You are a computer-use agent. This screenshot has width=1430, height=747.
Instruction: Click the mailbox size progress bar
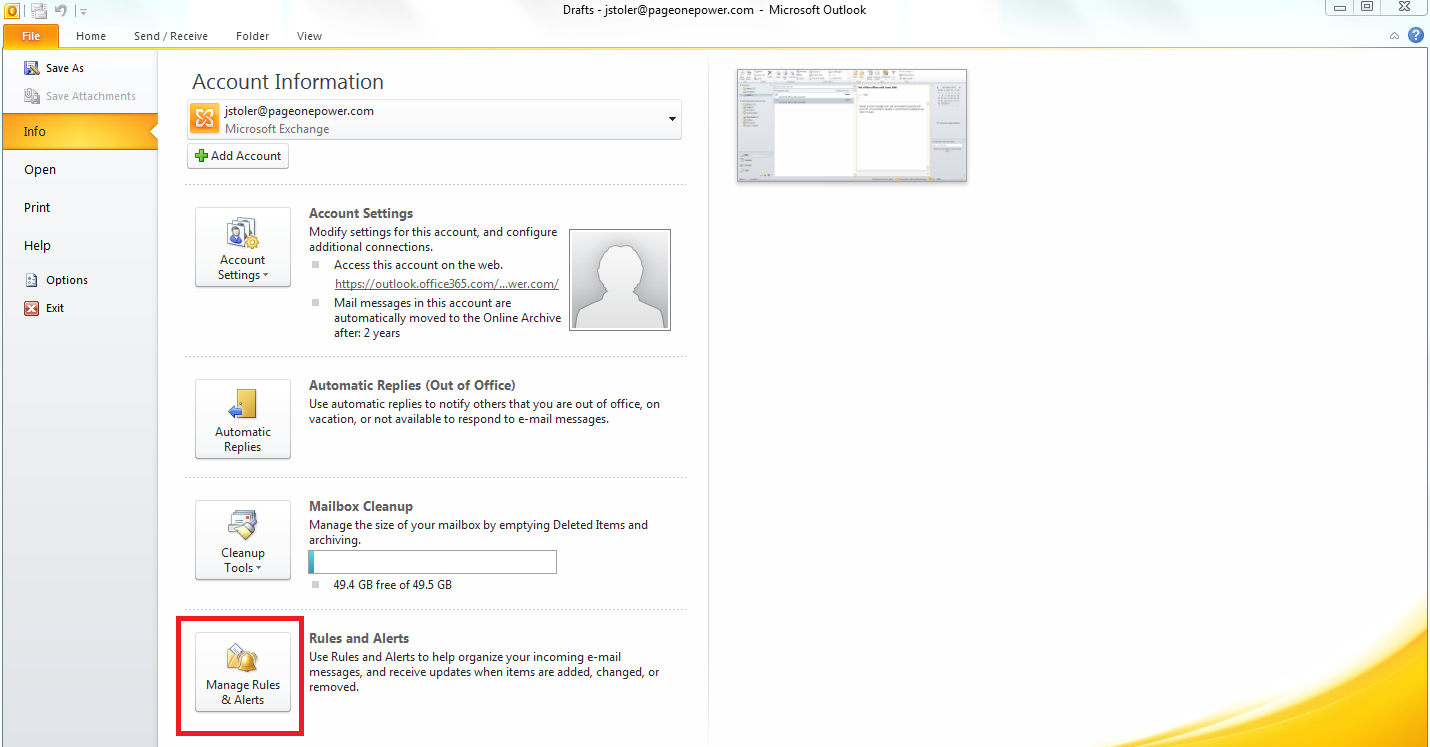point(433,562)
